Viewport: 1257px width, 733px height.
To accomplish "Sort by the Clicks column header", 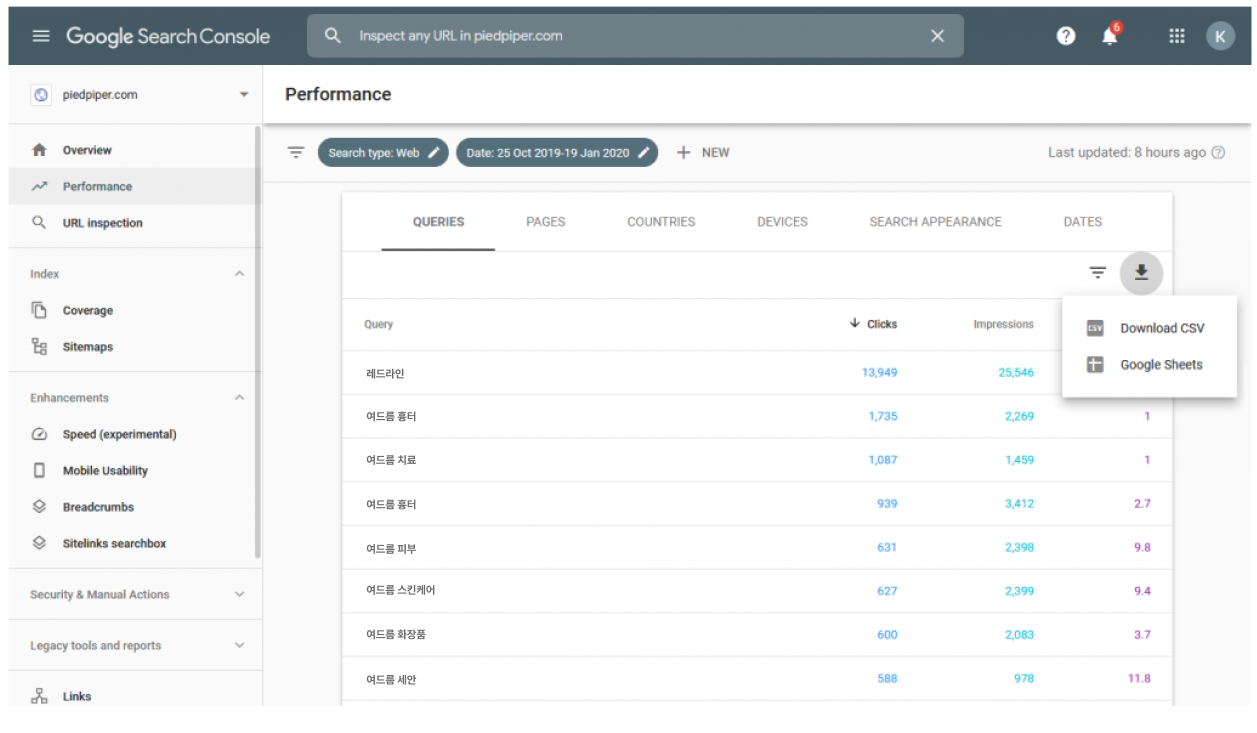I will point(873,324).
